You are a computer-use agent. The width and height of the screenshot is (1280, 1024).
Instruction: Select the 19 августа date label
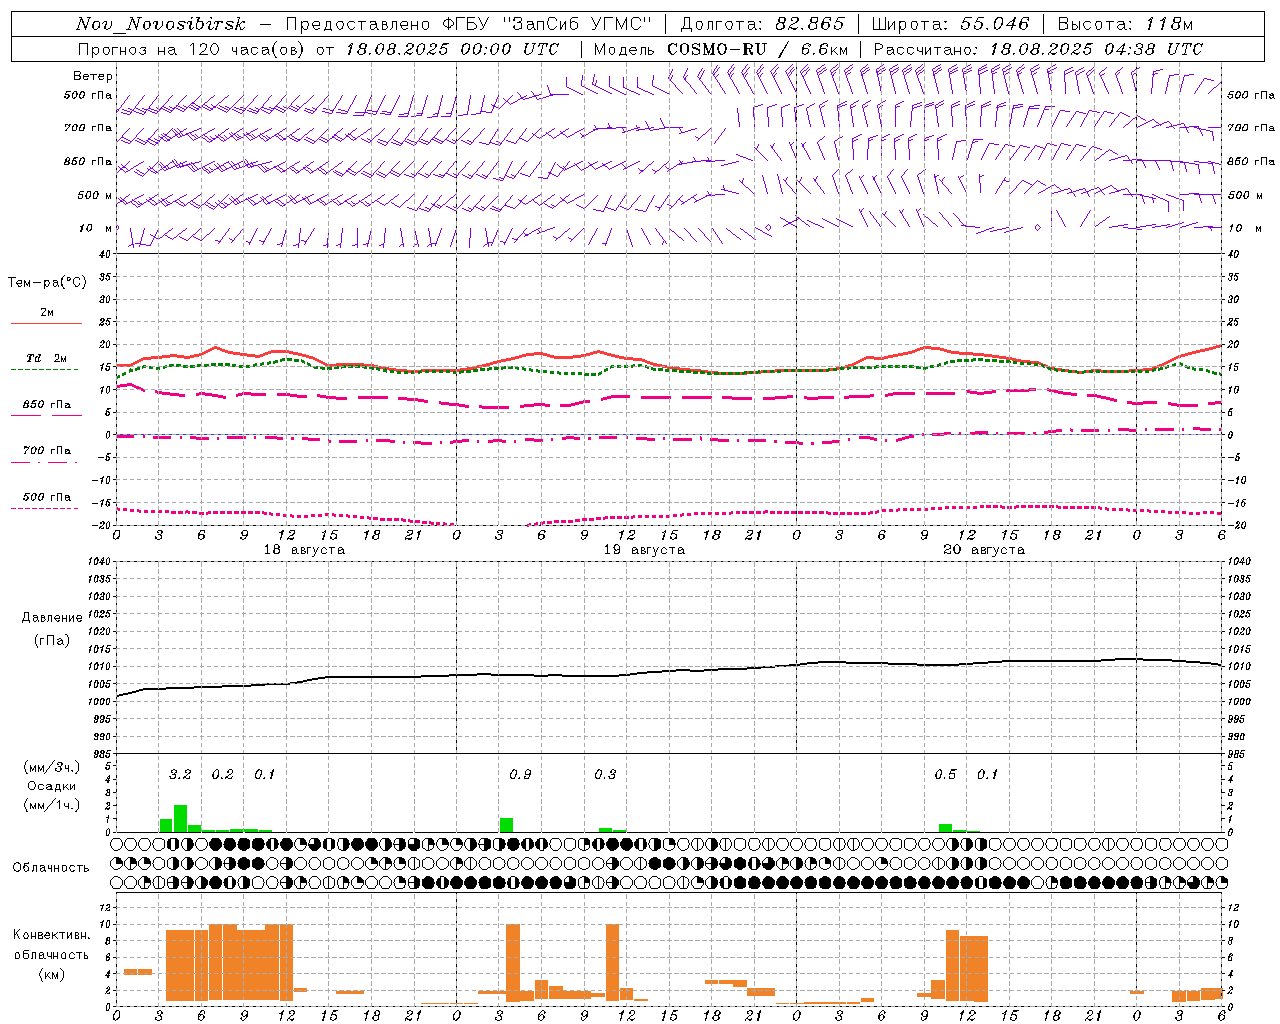[x=644, y=550]
